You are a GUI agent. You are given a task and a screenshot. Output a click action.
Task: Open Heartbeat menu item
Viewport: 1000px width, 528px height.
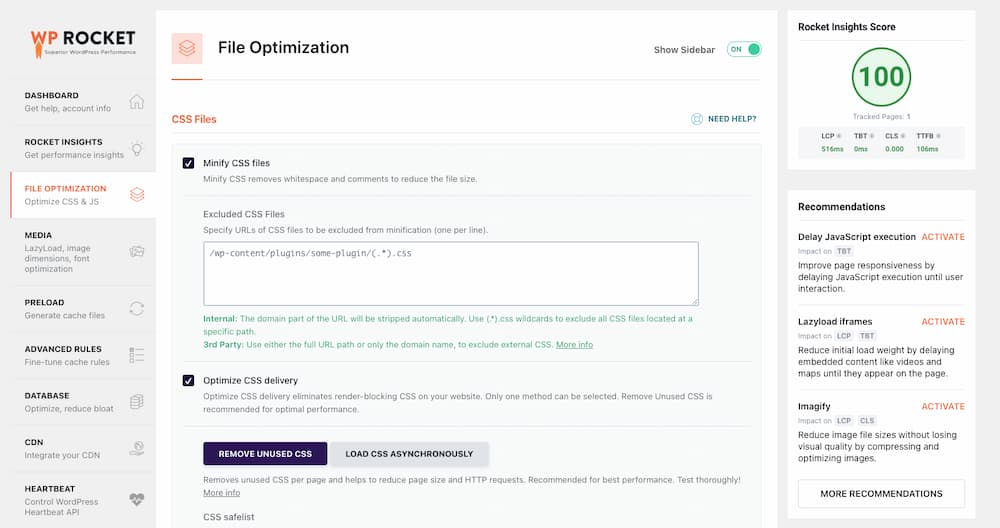pyautogui.click(x=83, y=499)
